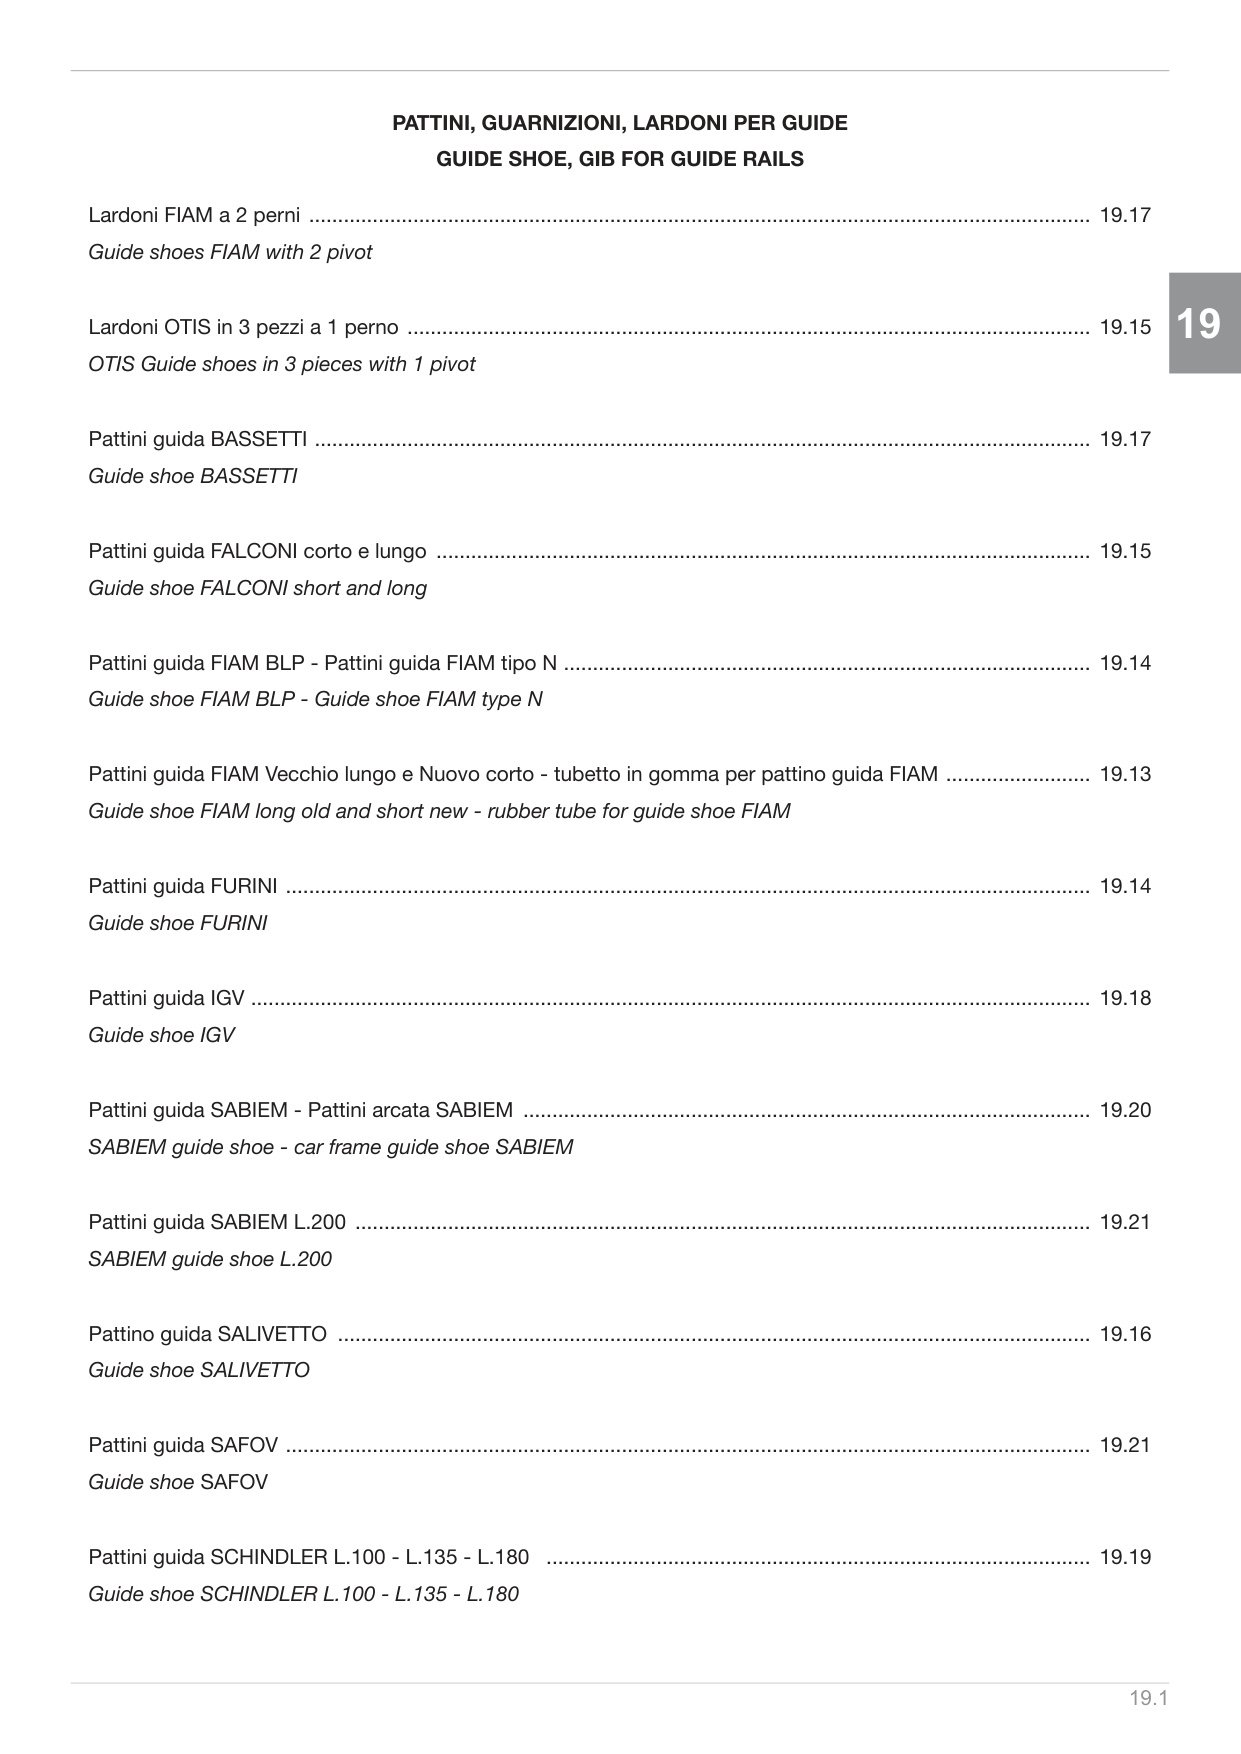Select the Pattini guida BASSETTI entry

619,439
